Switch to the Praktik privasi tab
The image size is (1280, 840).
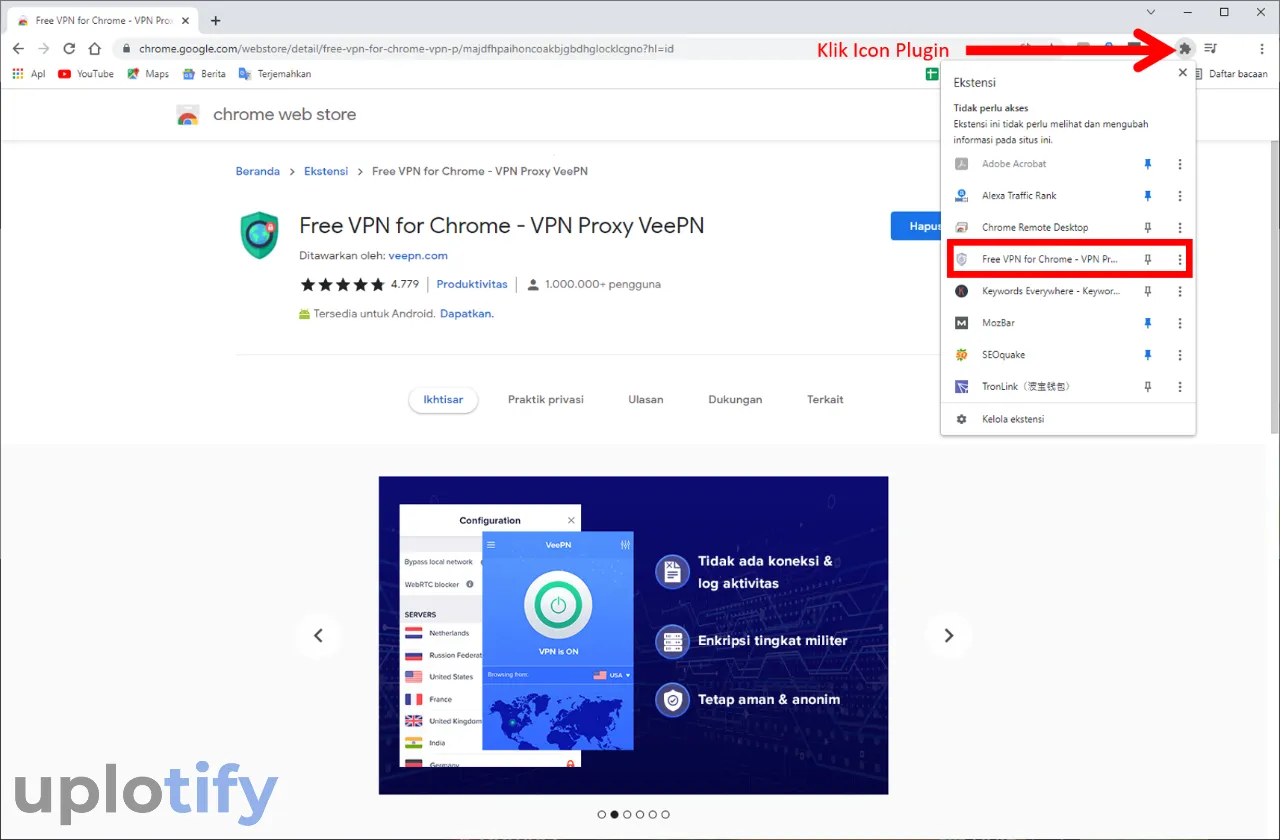coord(546,400)
